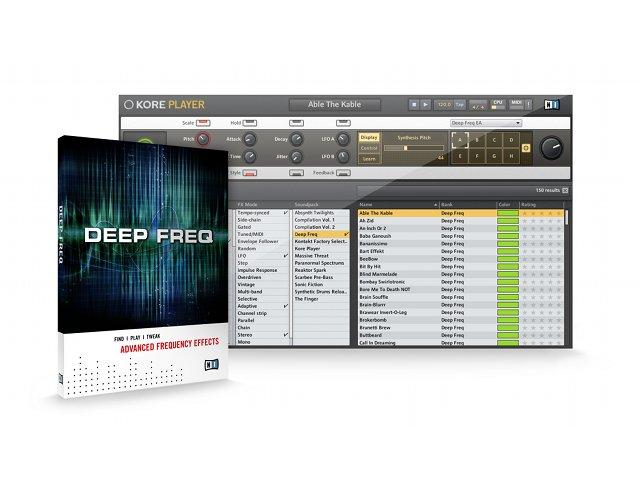Viewport: 640px width, 480px height.
Task: Click the Decay knob
Action: (x=297, y=139)
